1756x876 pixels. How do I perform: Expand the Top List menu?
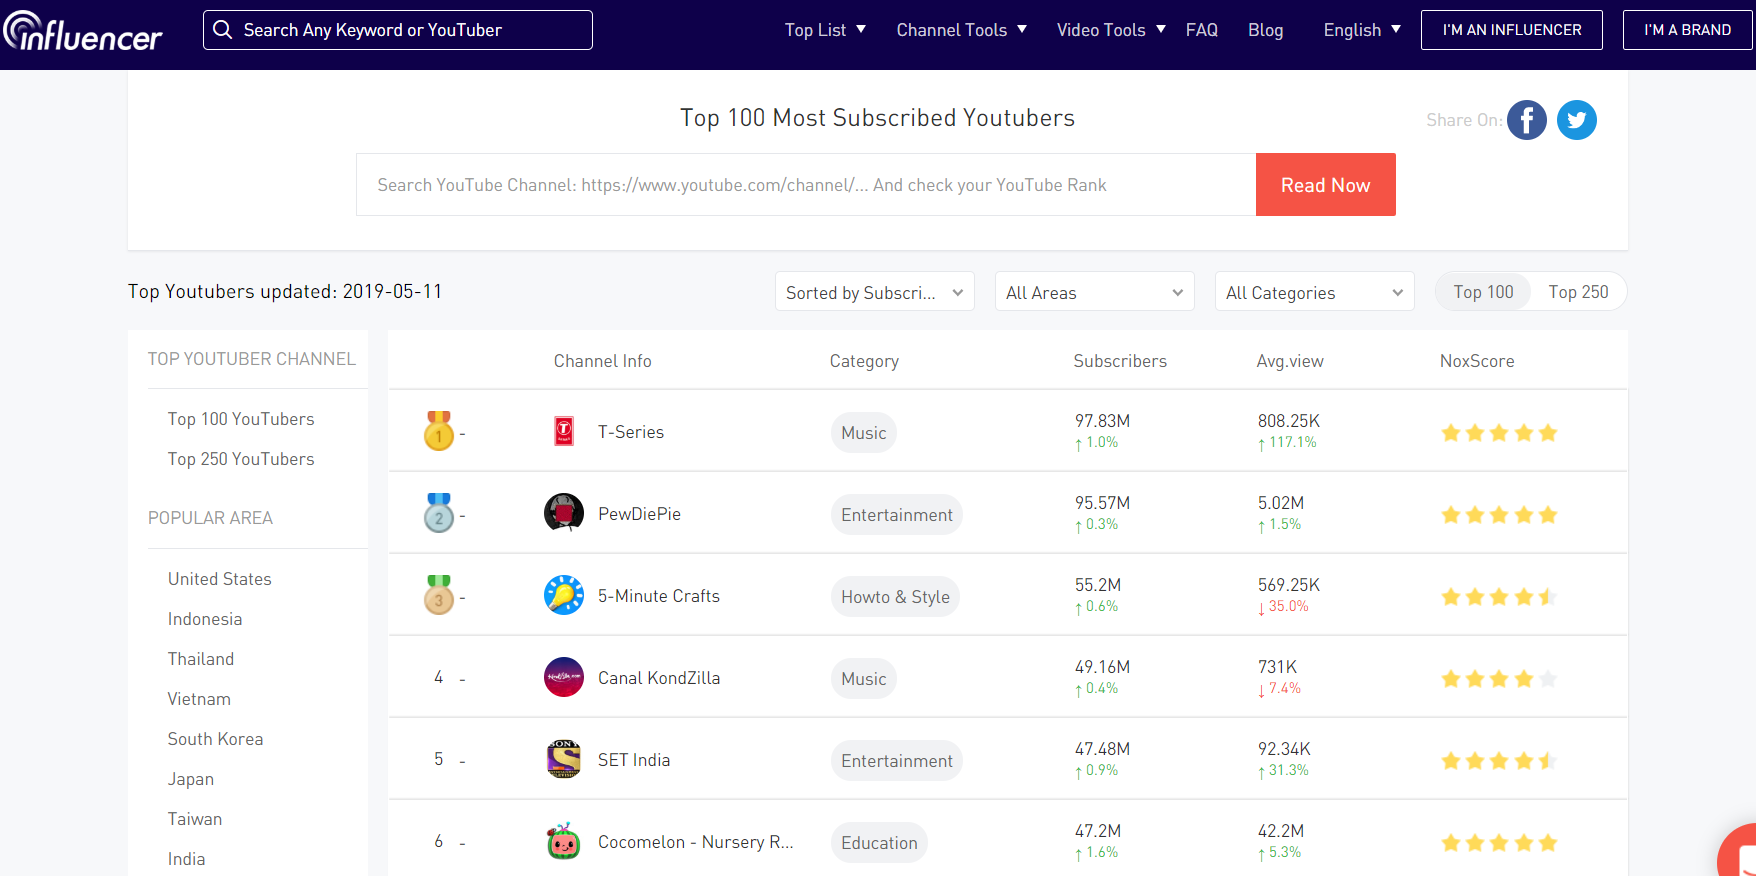(x=825, y=30)
